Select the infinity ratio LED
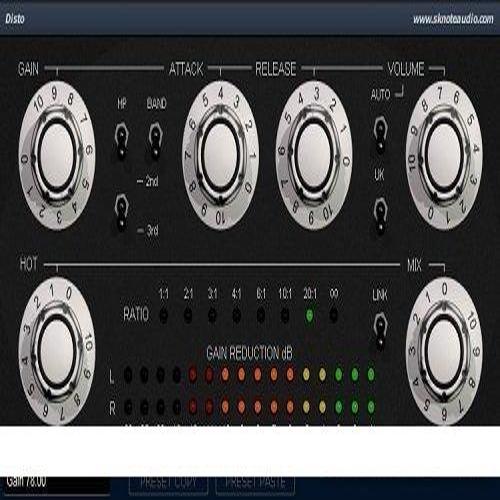Viewport: 500px width, 500px height. (x=334, y=315)
